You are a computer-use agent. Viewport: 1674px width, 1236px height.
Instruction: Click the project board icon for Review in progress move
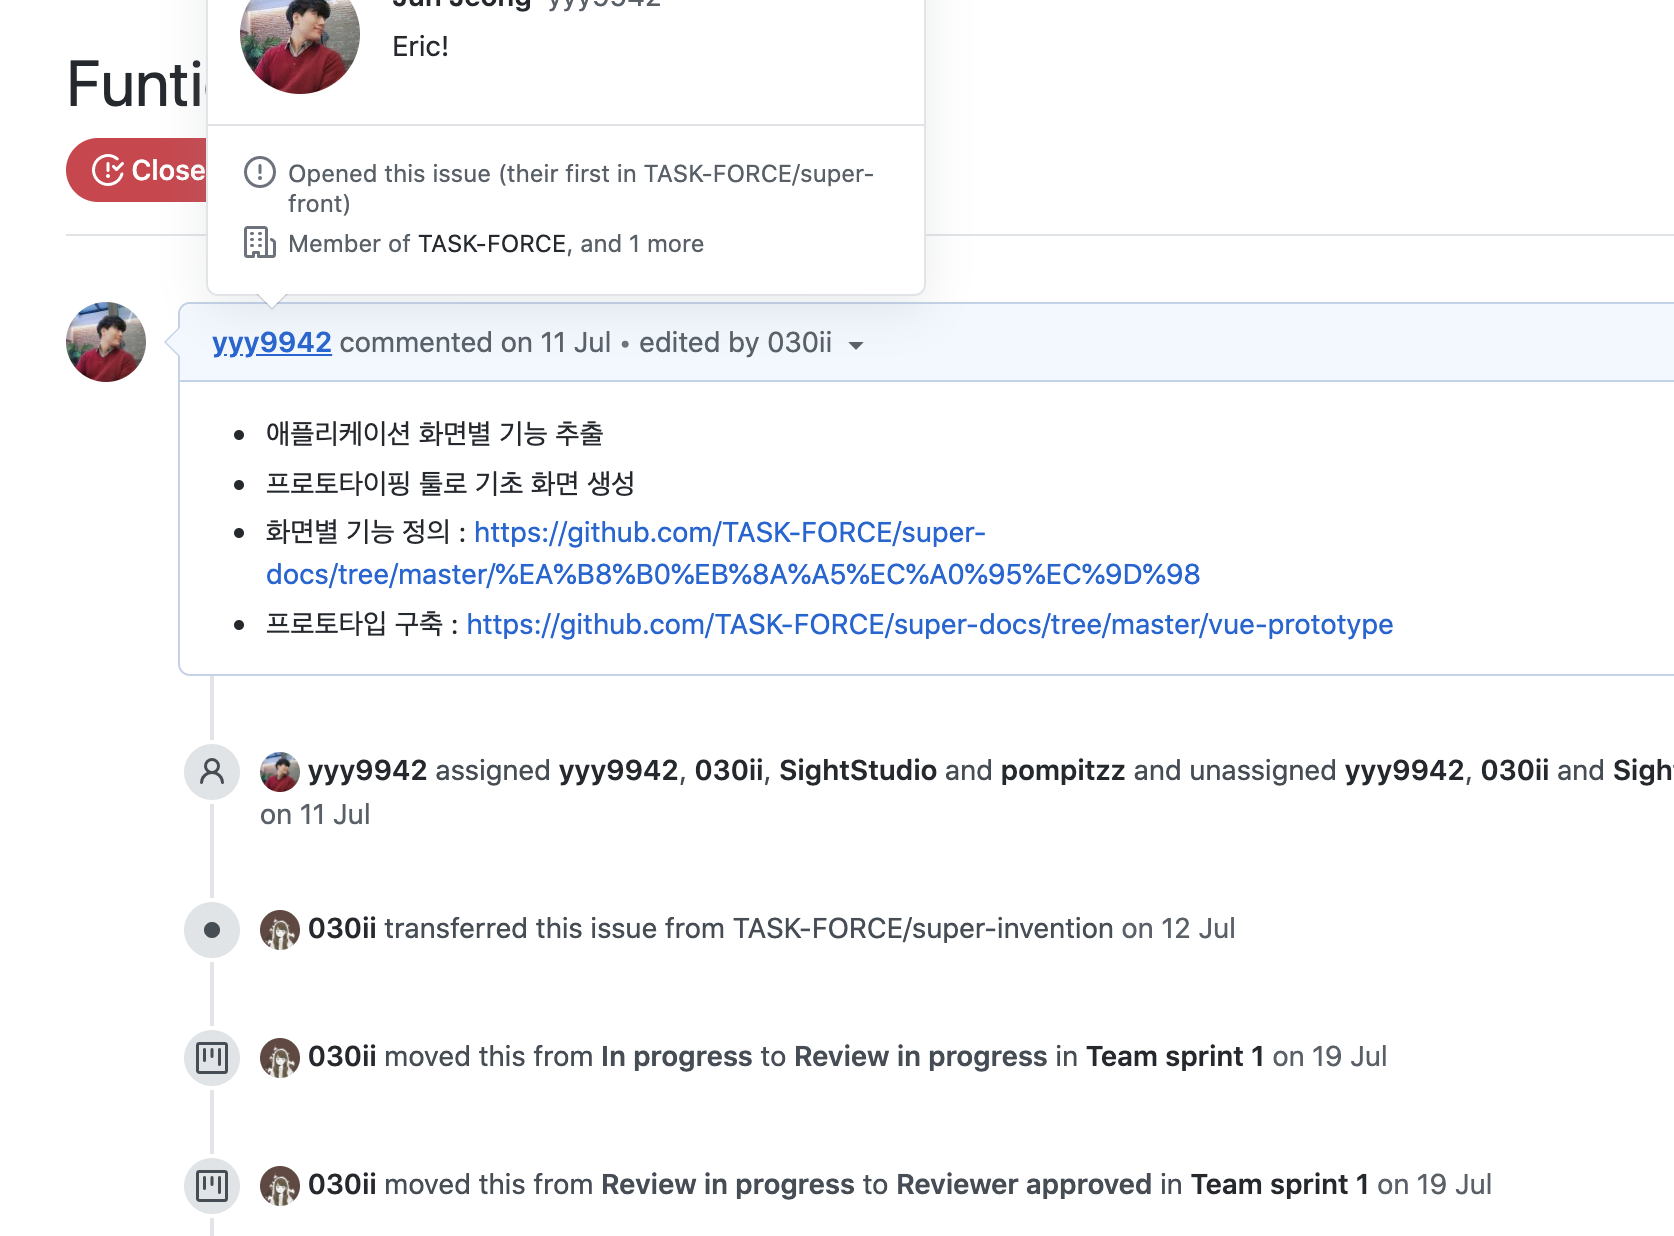(x=212, y=1057)
